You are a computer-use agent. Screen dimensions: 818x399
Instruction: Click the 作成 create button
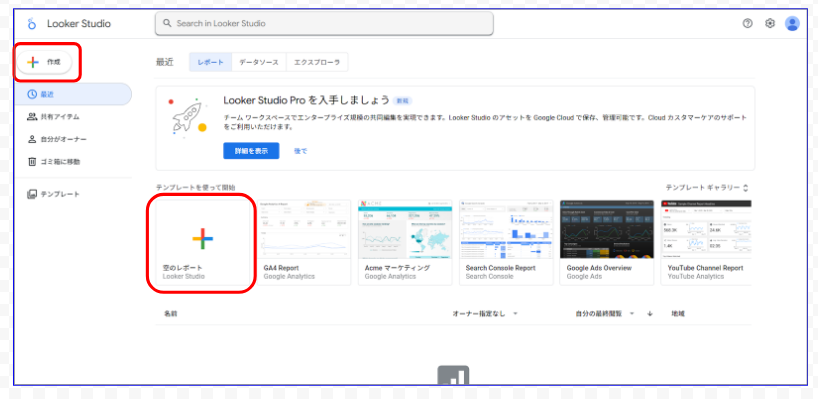click(44, 62)
